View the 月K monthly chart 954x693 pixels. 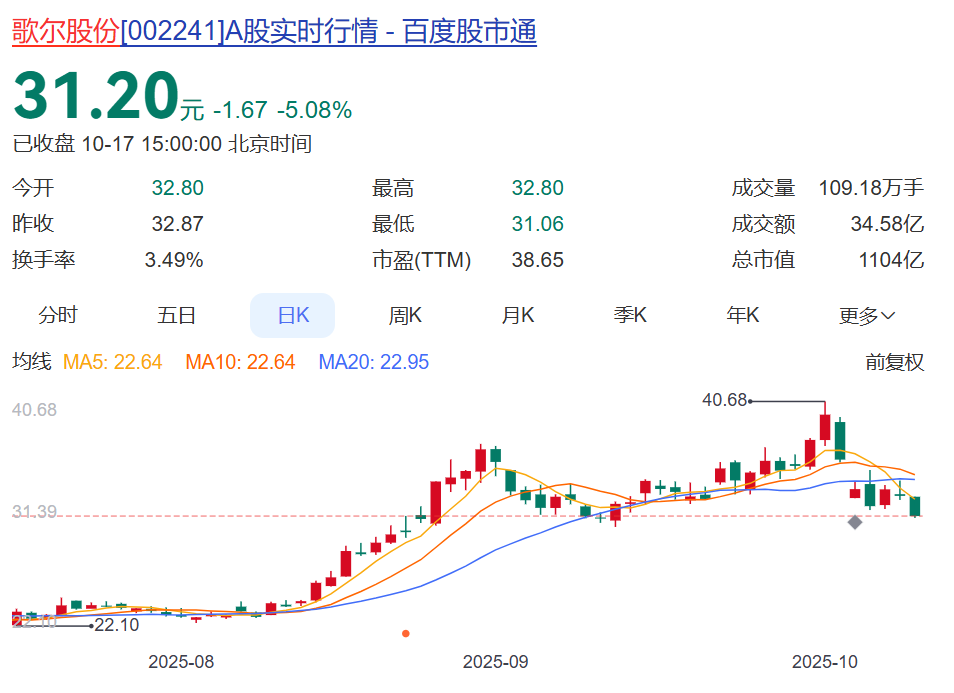pos(516,314)
